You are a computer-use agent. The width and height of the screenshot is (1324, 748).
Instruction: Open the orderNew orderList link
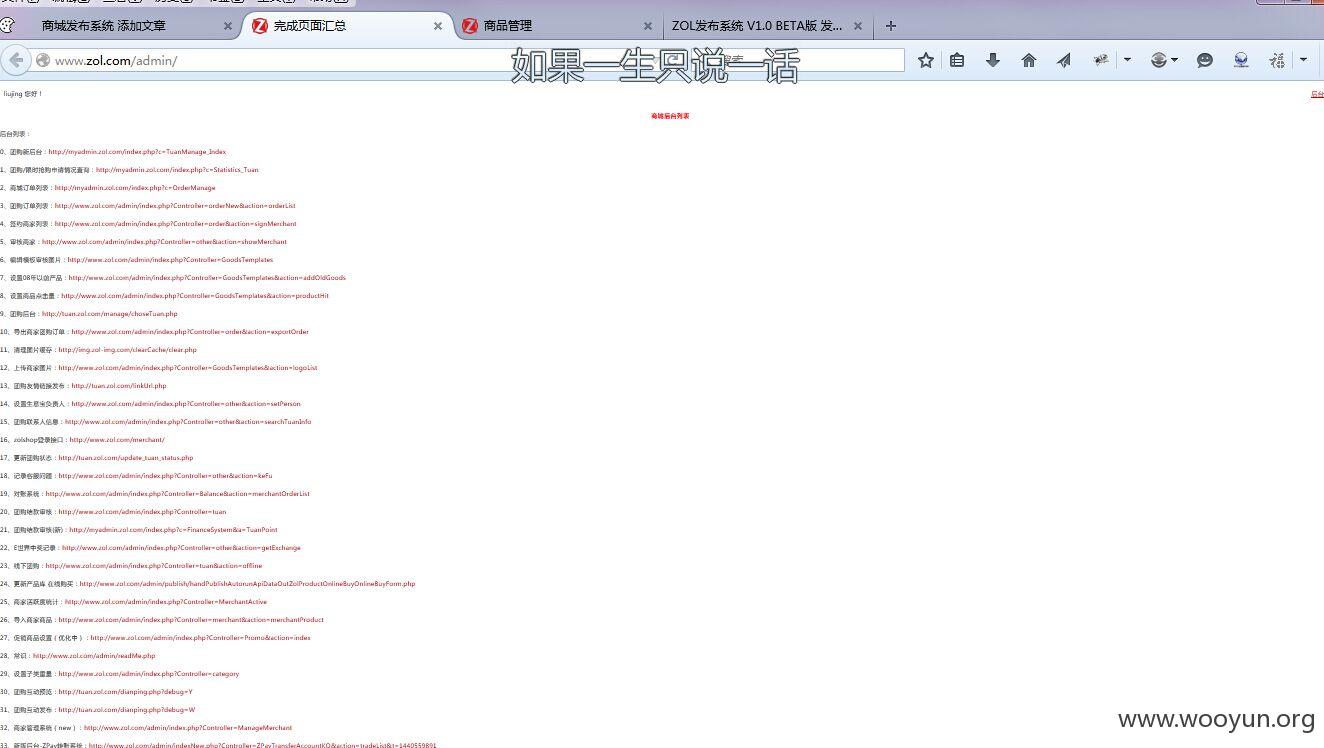point(175,206)
